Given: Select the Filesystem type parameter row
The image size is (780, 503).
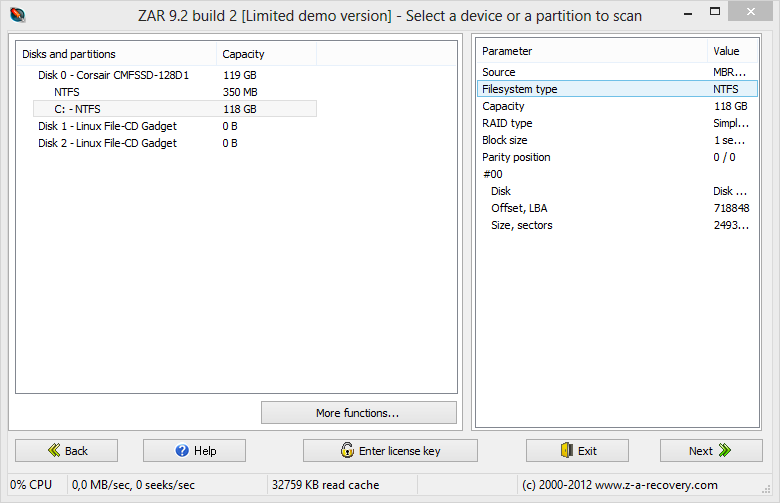Looking at the screenshot, I should pos(617,89).
